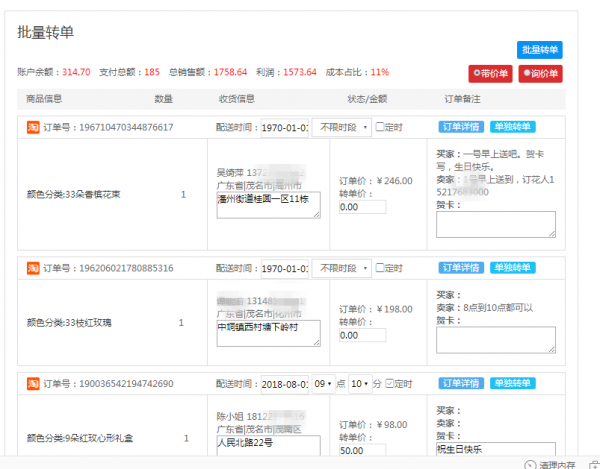Open 不限时段 dropdown in second order
The width and height of the screenshot is (600, 469).
(x=341, y=268)
